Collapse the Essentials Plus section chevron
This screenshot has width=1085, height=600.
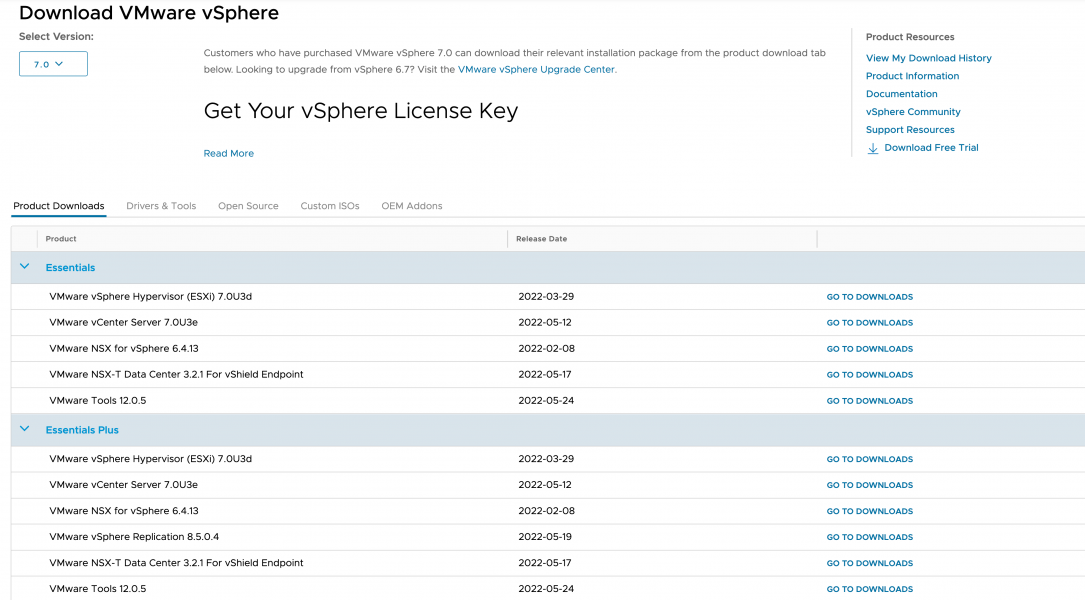click(x=25, y=429)
